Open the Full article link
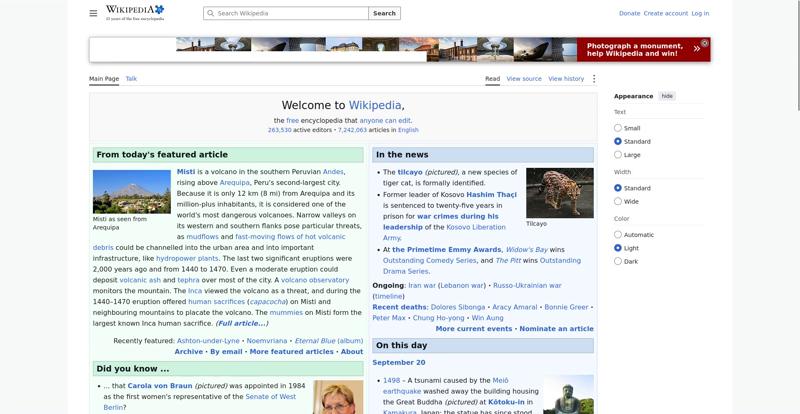 [x=242, y=323]
